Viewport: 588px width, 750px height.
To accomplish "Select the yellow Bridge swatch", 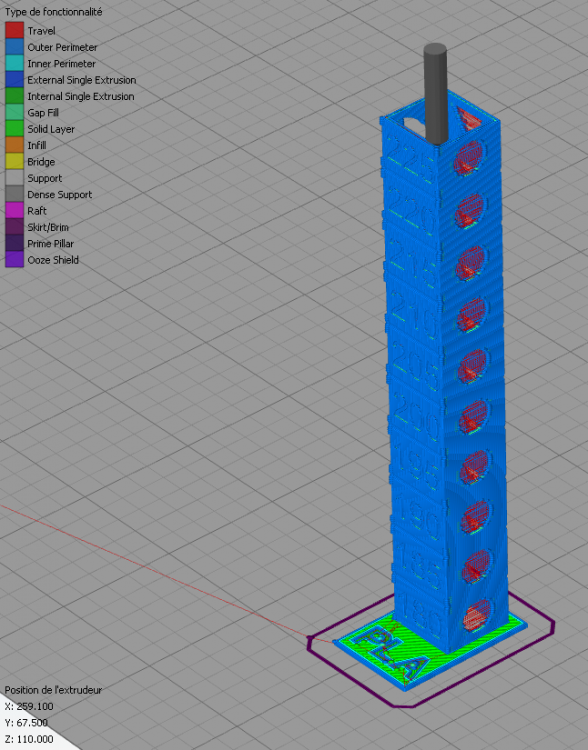I will tap(14, 161).
